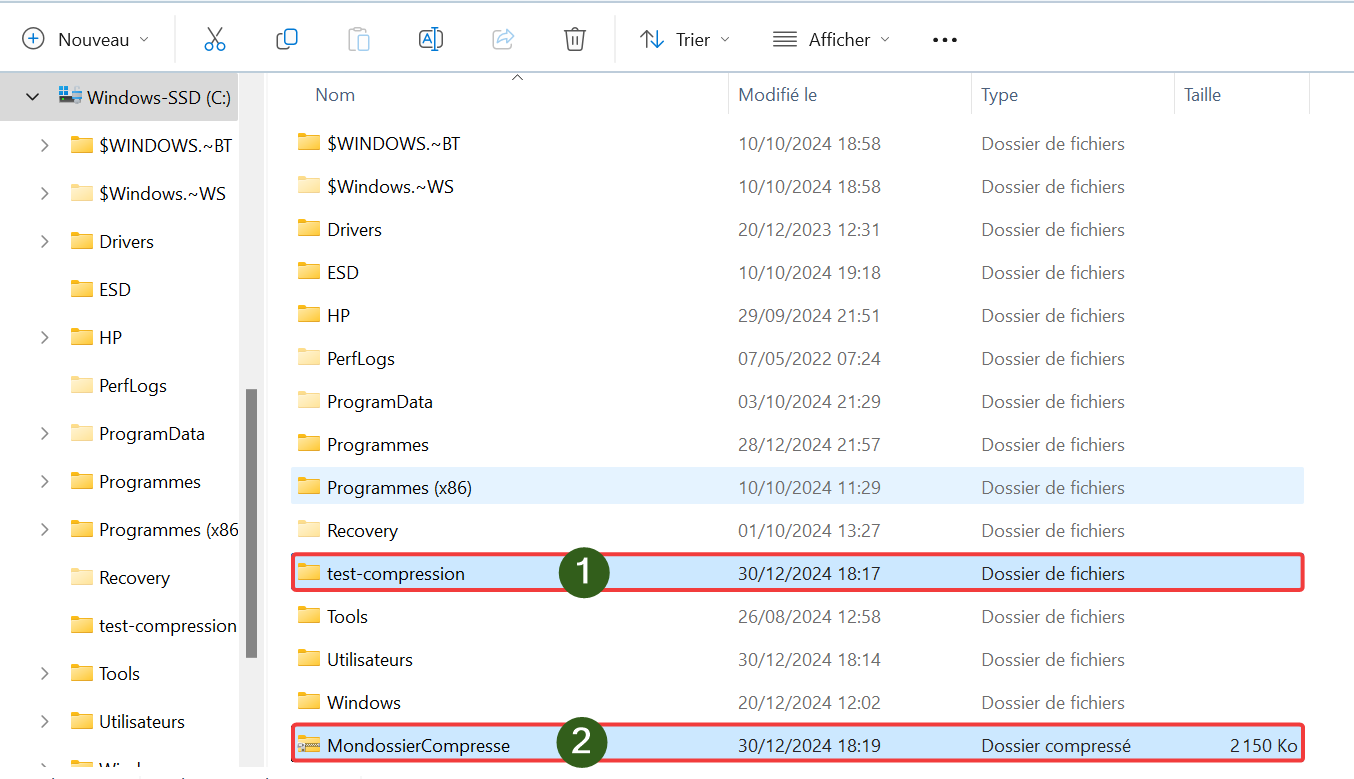
Task: Click the Rename icon in toolbar
Action: 431,40
